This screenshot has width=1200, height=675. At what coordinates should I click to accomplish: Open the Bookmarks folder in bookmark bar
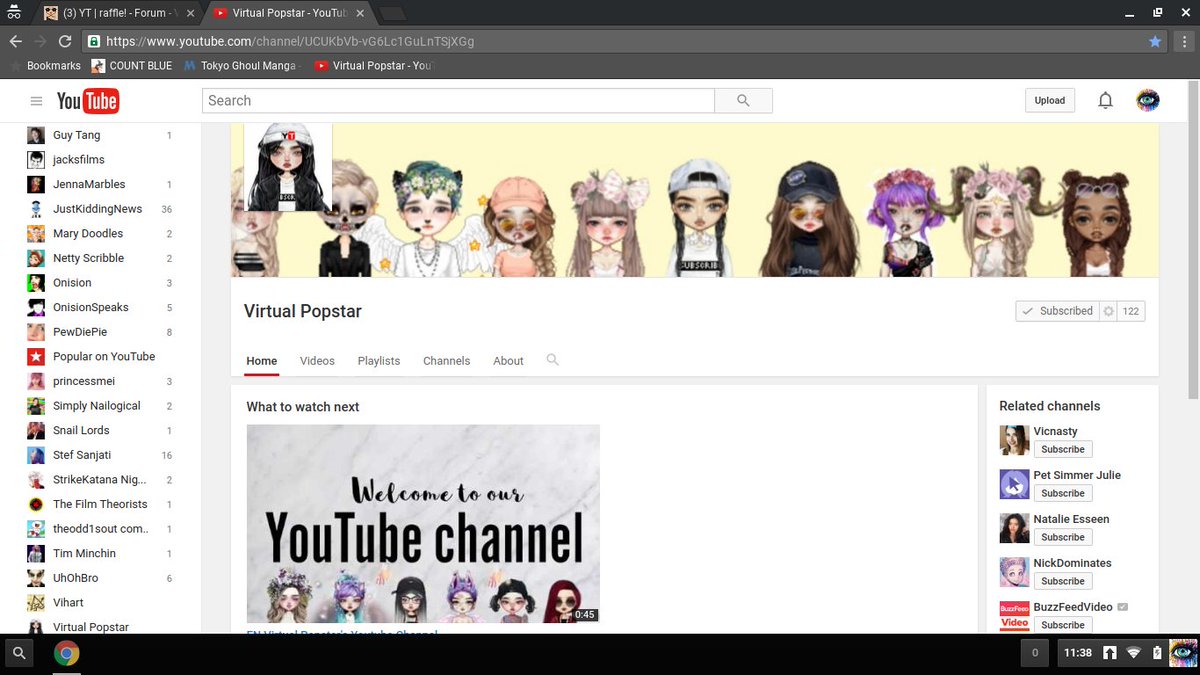click(x=45, y=66)
